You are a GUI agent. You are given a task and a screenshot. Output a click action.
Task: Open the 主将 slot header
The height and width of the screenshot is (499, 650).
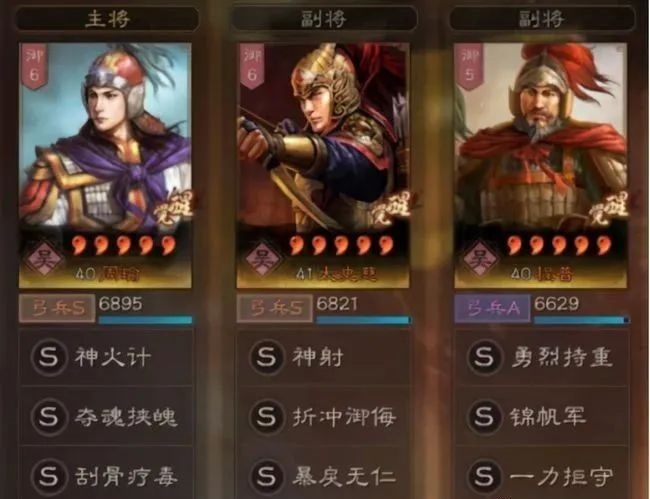(107, 19)
